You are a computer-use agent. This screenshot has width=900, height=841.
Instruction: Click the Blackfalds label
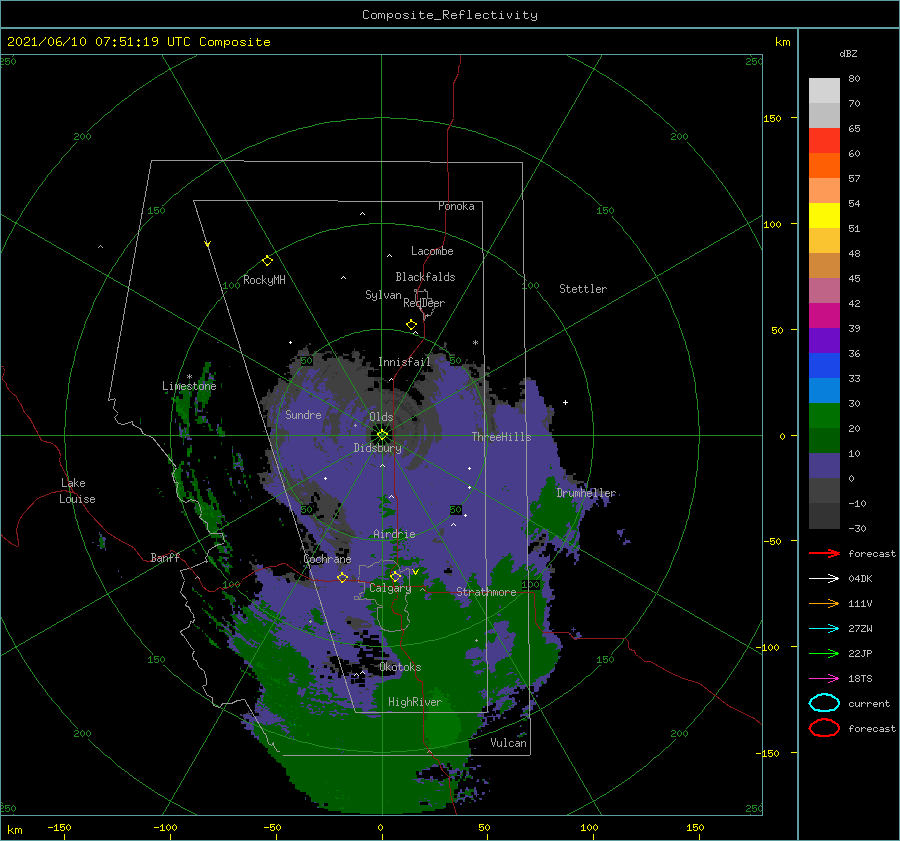pyautogui.click(x=425, y=277)
